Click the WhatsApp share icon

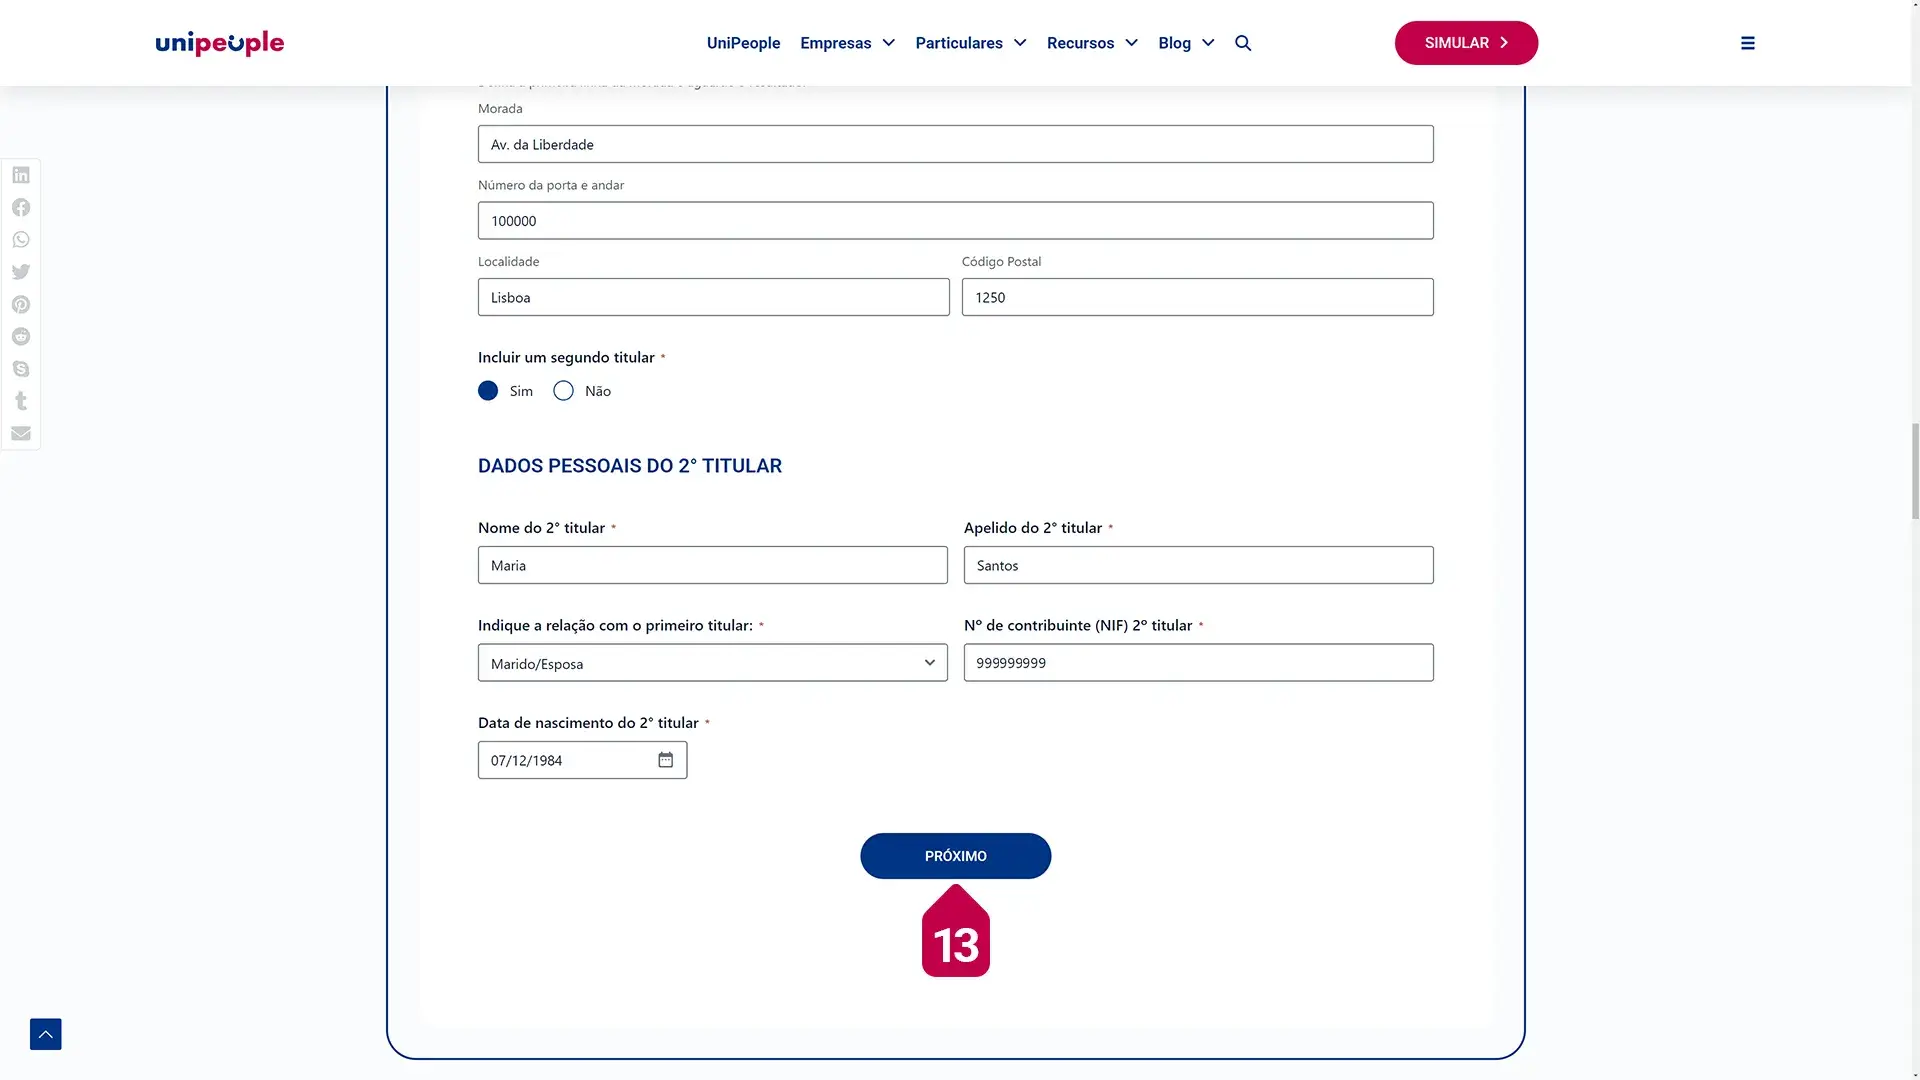coord(21,240)
